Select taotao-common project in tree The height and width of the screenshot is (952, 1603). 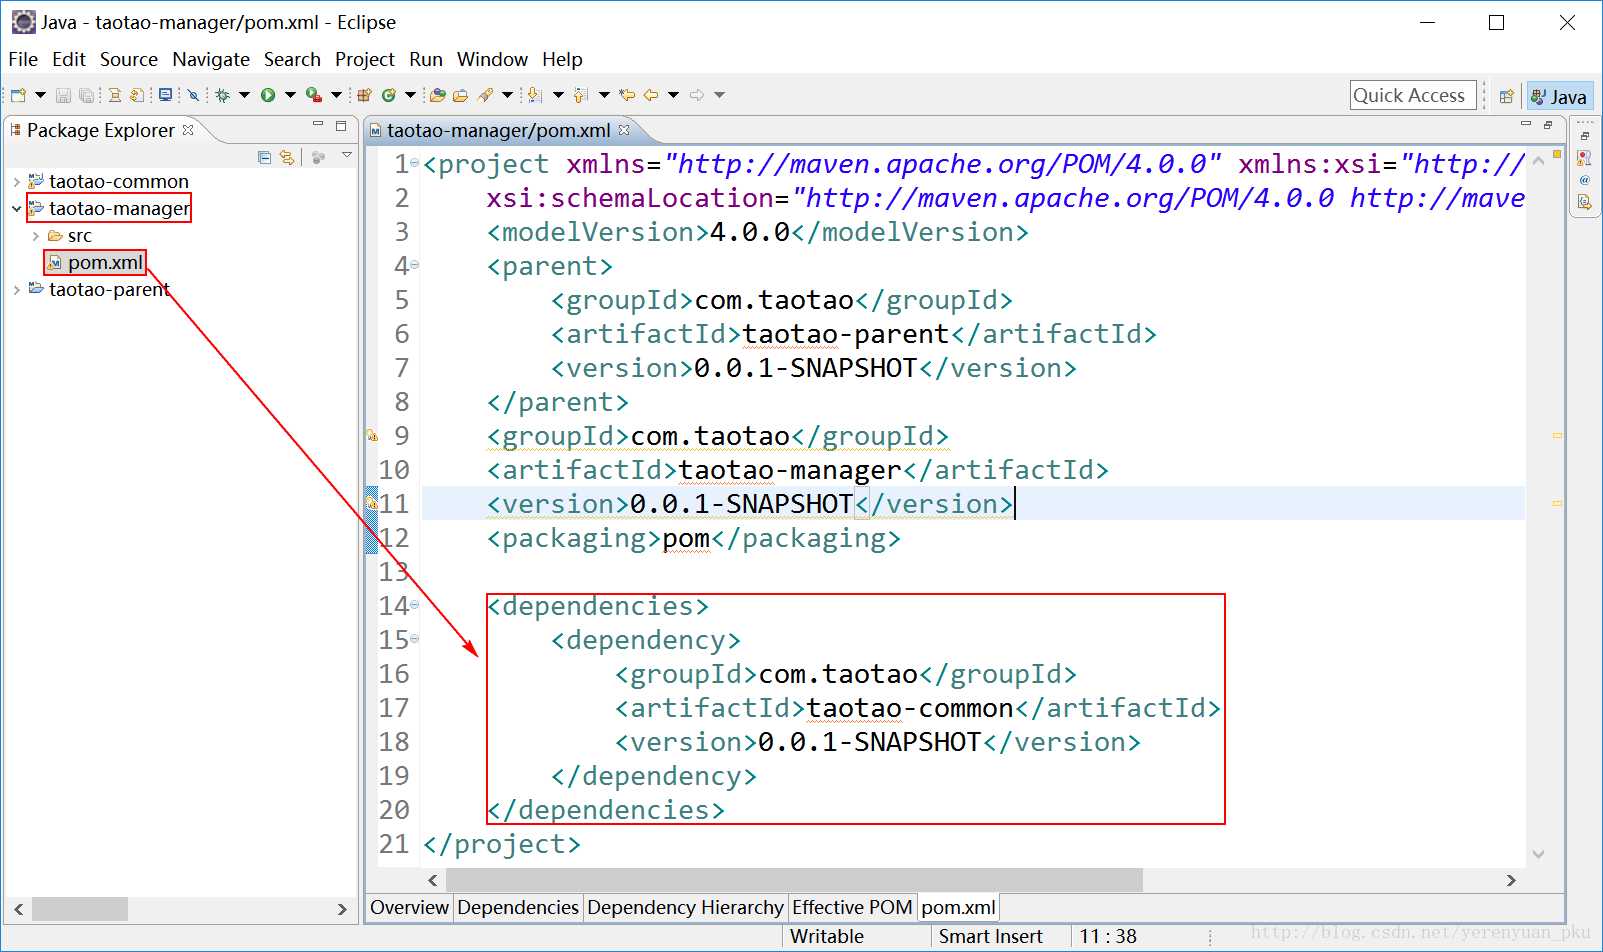118,182
